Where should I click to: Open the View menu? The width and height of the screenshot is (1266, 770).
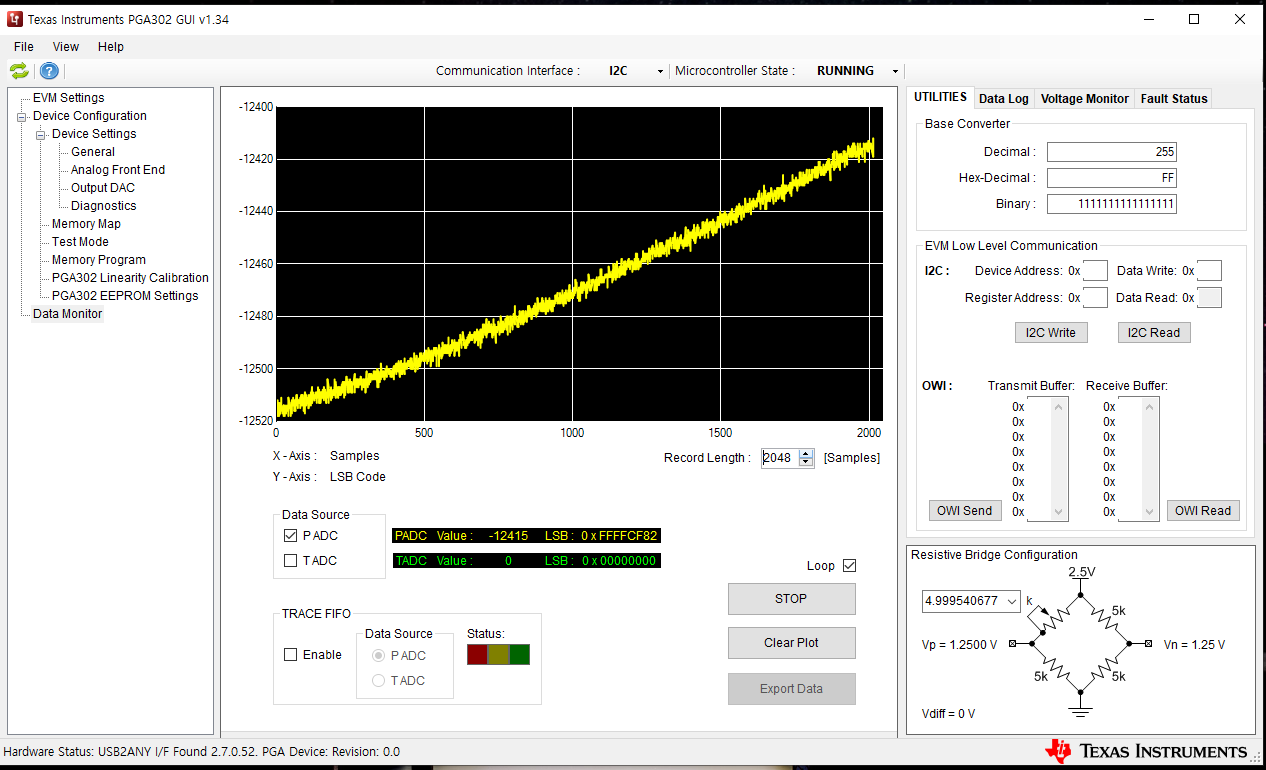point(66,46)
